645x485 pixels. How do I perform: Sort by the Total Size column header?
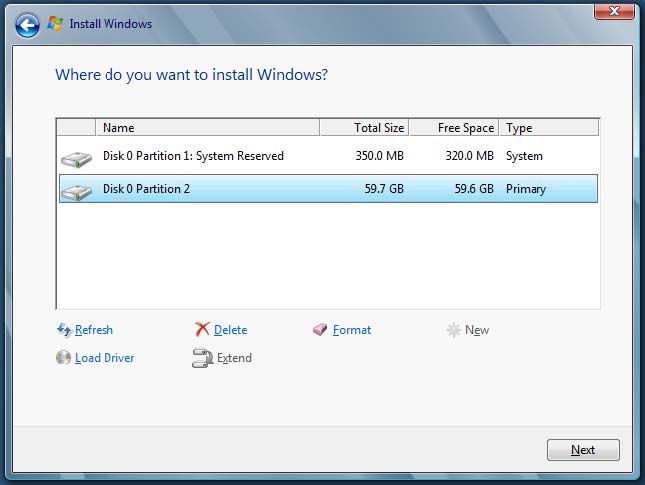click(x=364, y=128)
